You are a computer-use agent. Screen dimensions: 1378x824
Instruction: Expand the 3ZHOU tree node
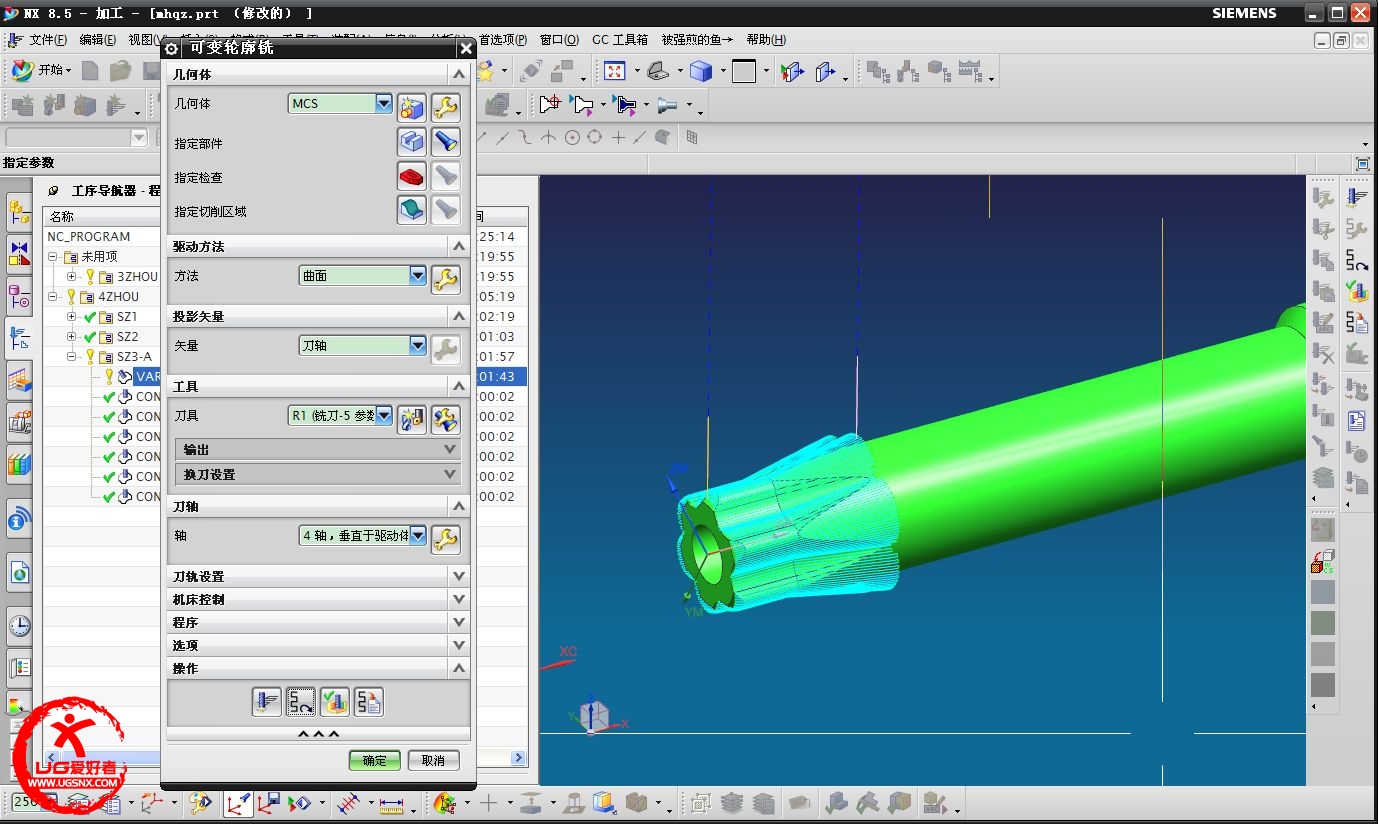tap(72, 276)
